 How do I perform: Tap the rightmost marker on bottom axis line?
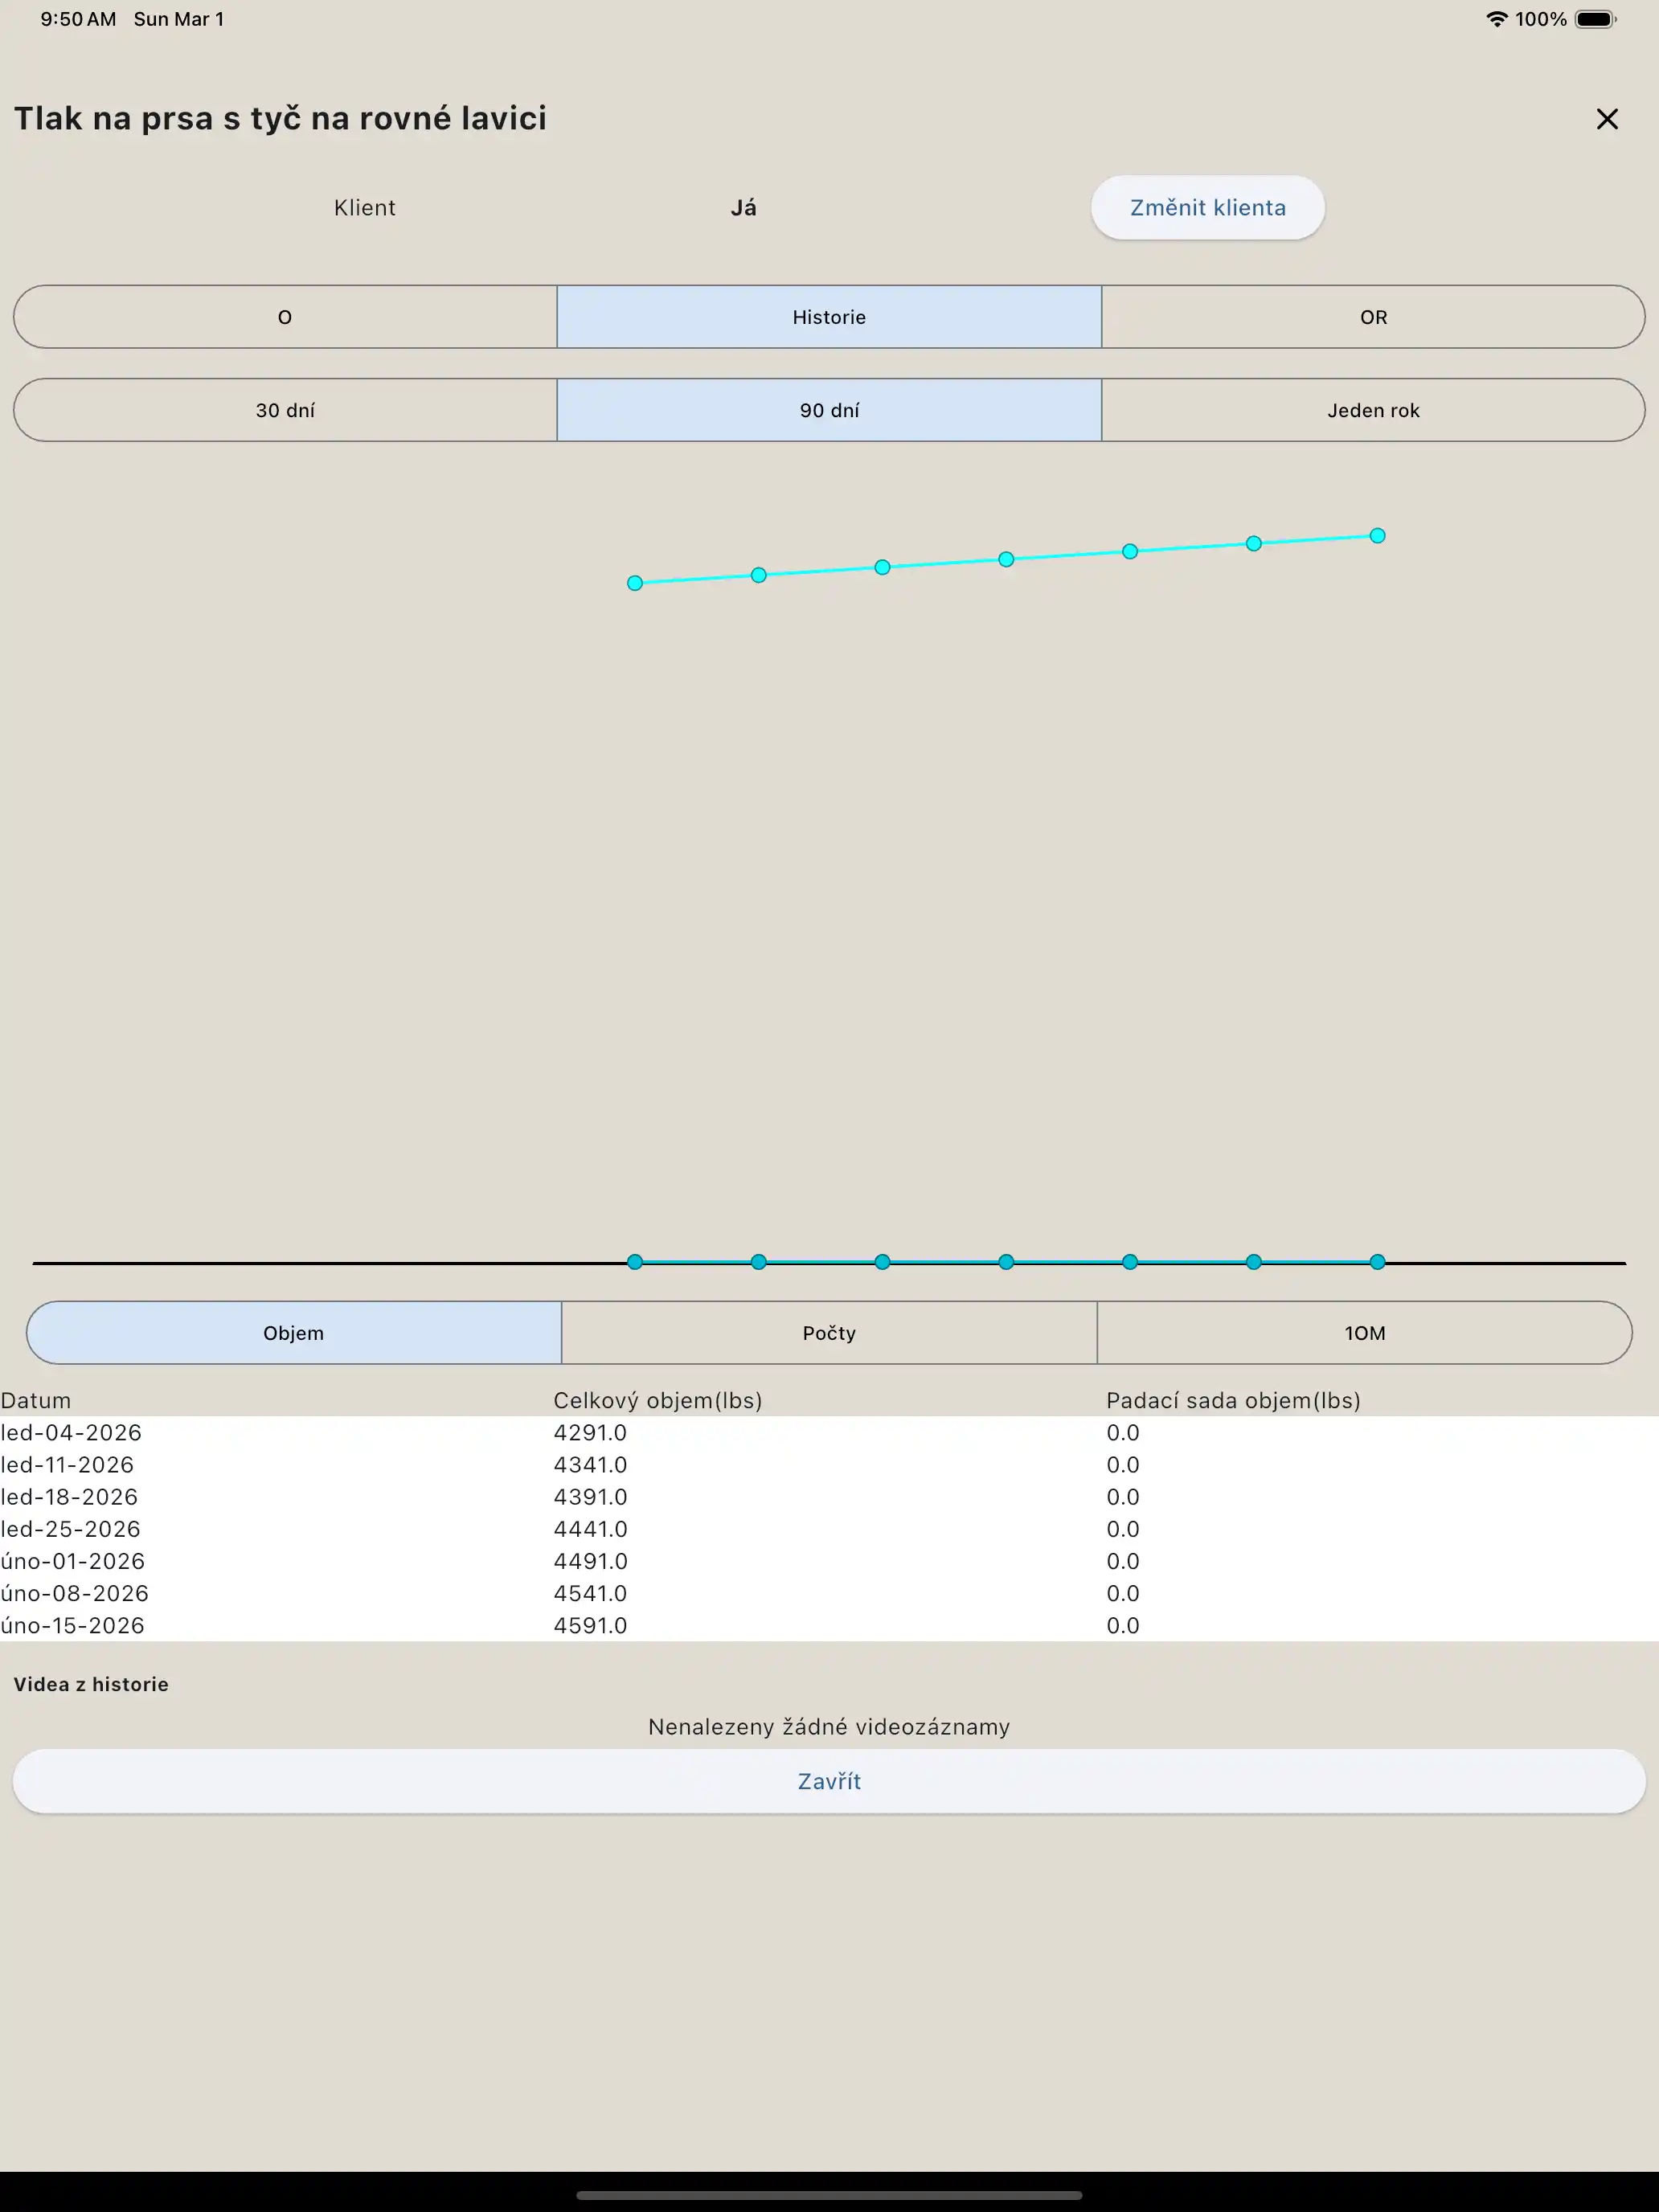pos(1377,1262)
